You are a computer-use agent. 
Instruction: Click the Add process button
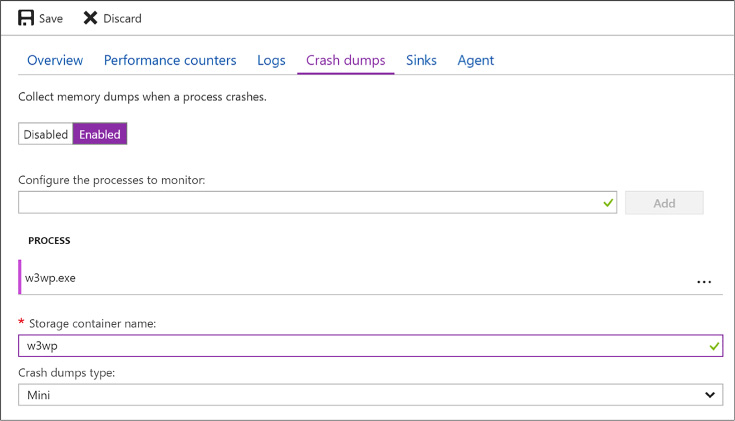[x=664, y=203]
